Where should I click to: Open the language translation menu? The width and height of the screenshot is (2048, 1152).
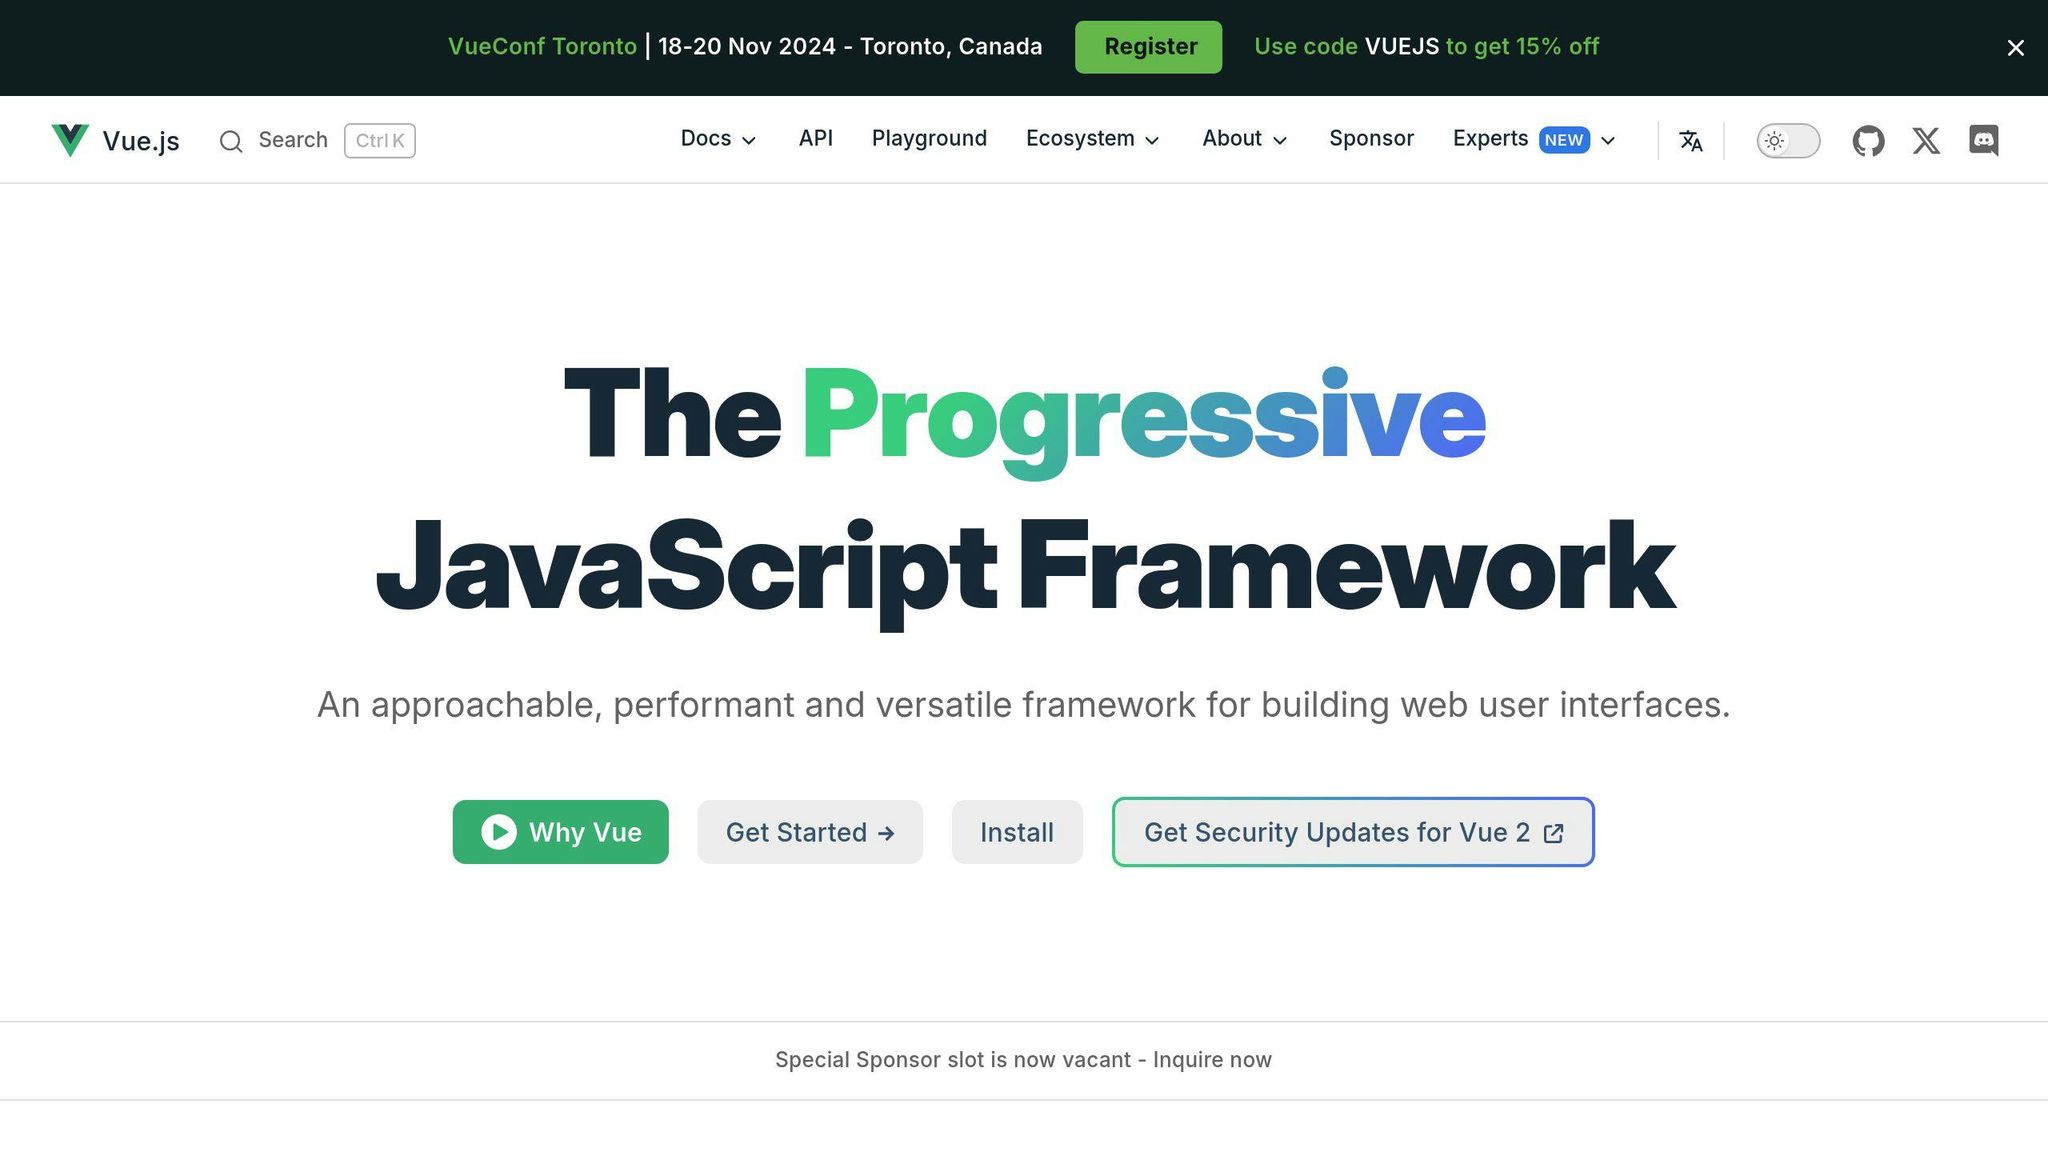coord(1691,140)
